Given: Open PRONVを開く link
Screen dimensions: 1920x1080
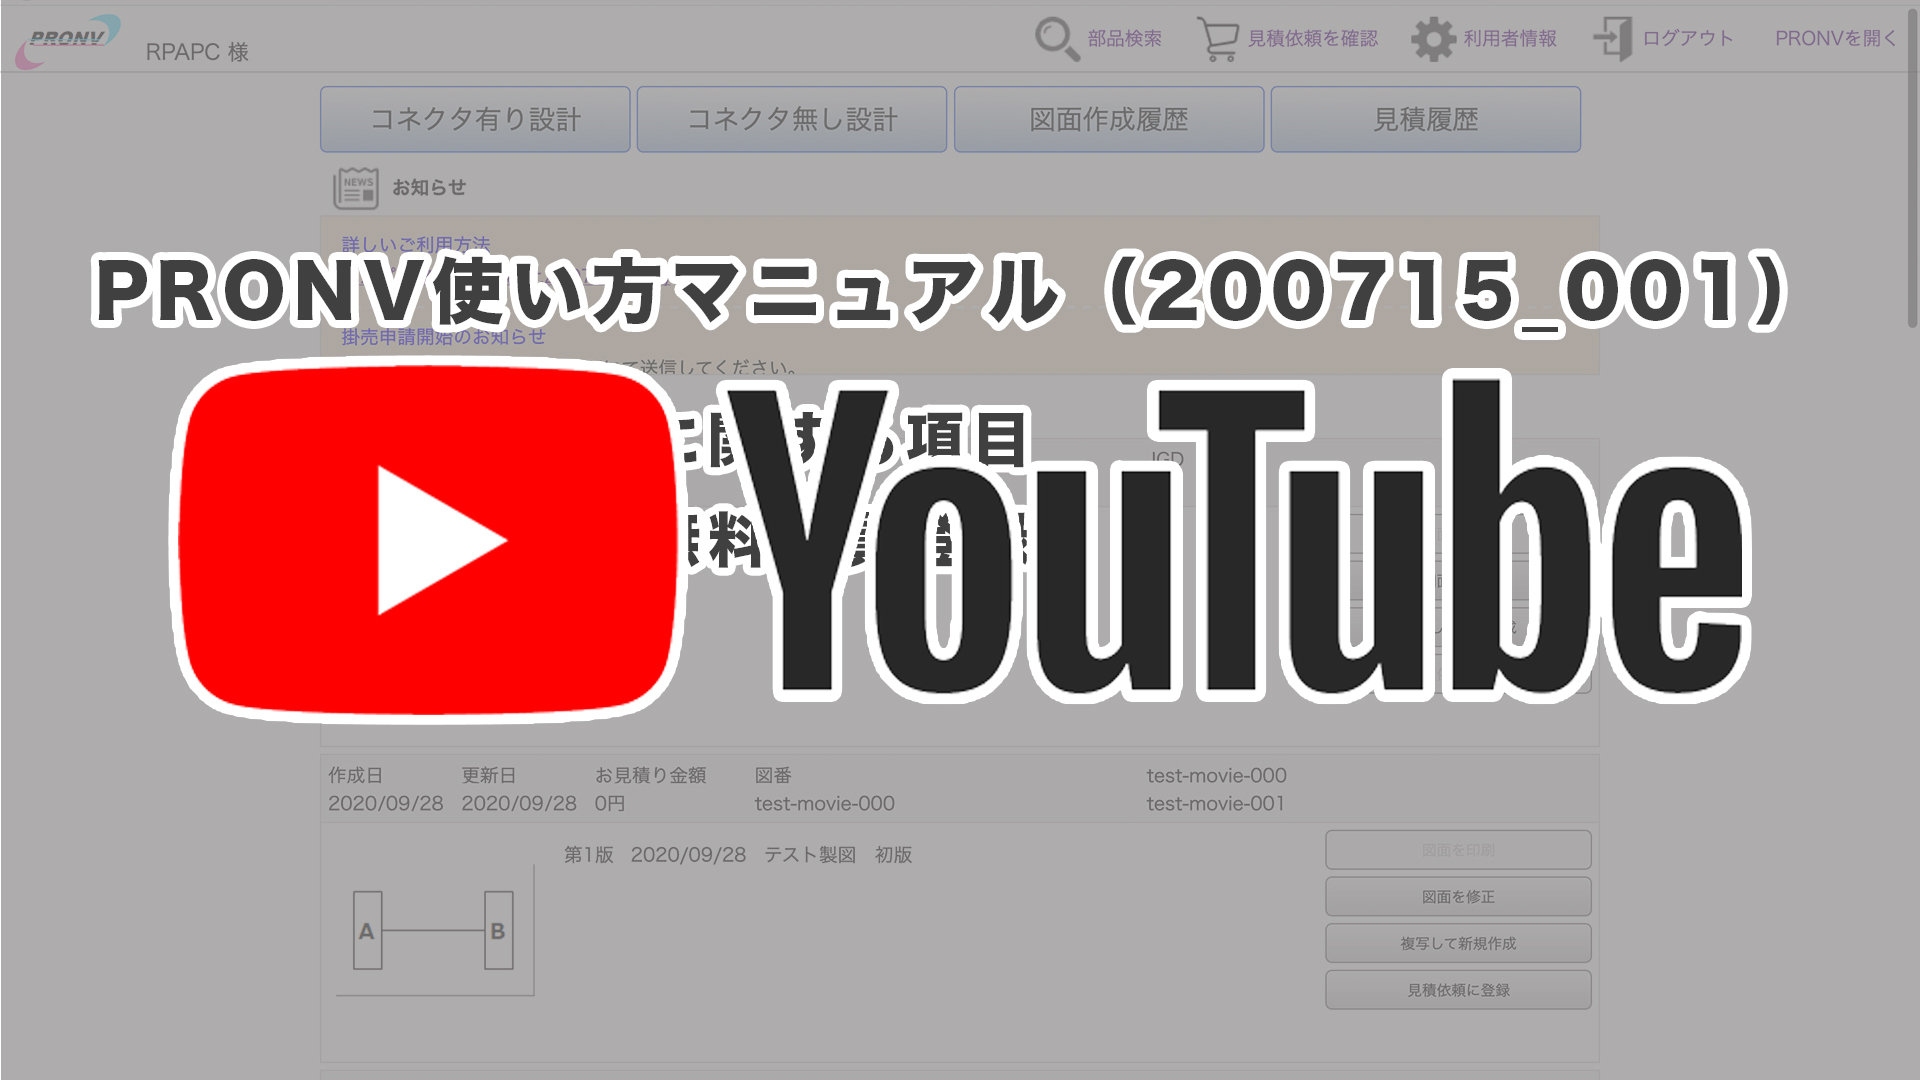Looking at the screenshot, I should (x=1835, y=38).
